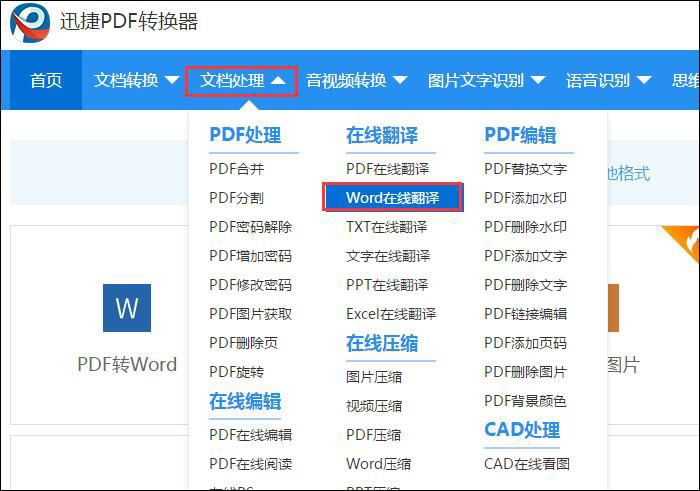
Task: Open PDF在线编辑 under 在线编辑
Action: click(x=251, y=435)
